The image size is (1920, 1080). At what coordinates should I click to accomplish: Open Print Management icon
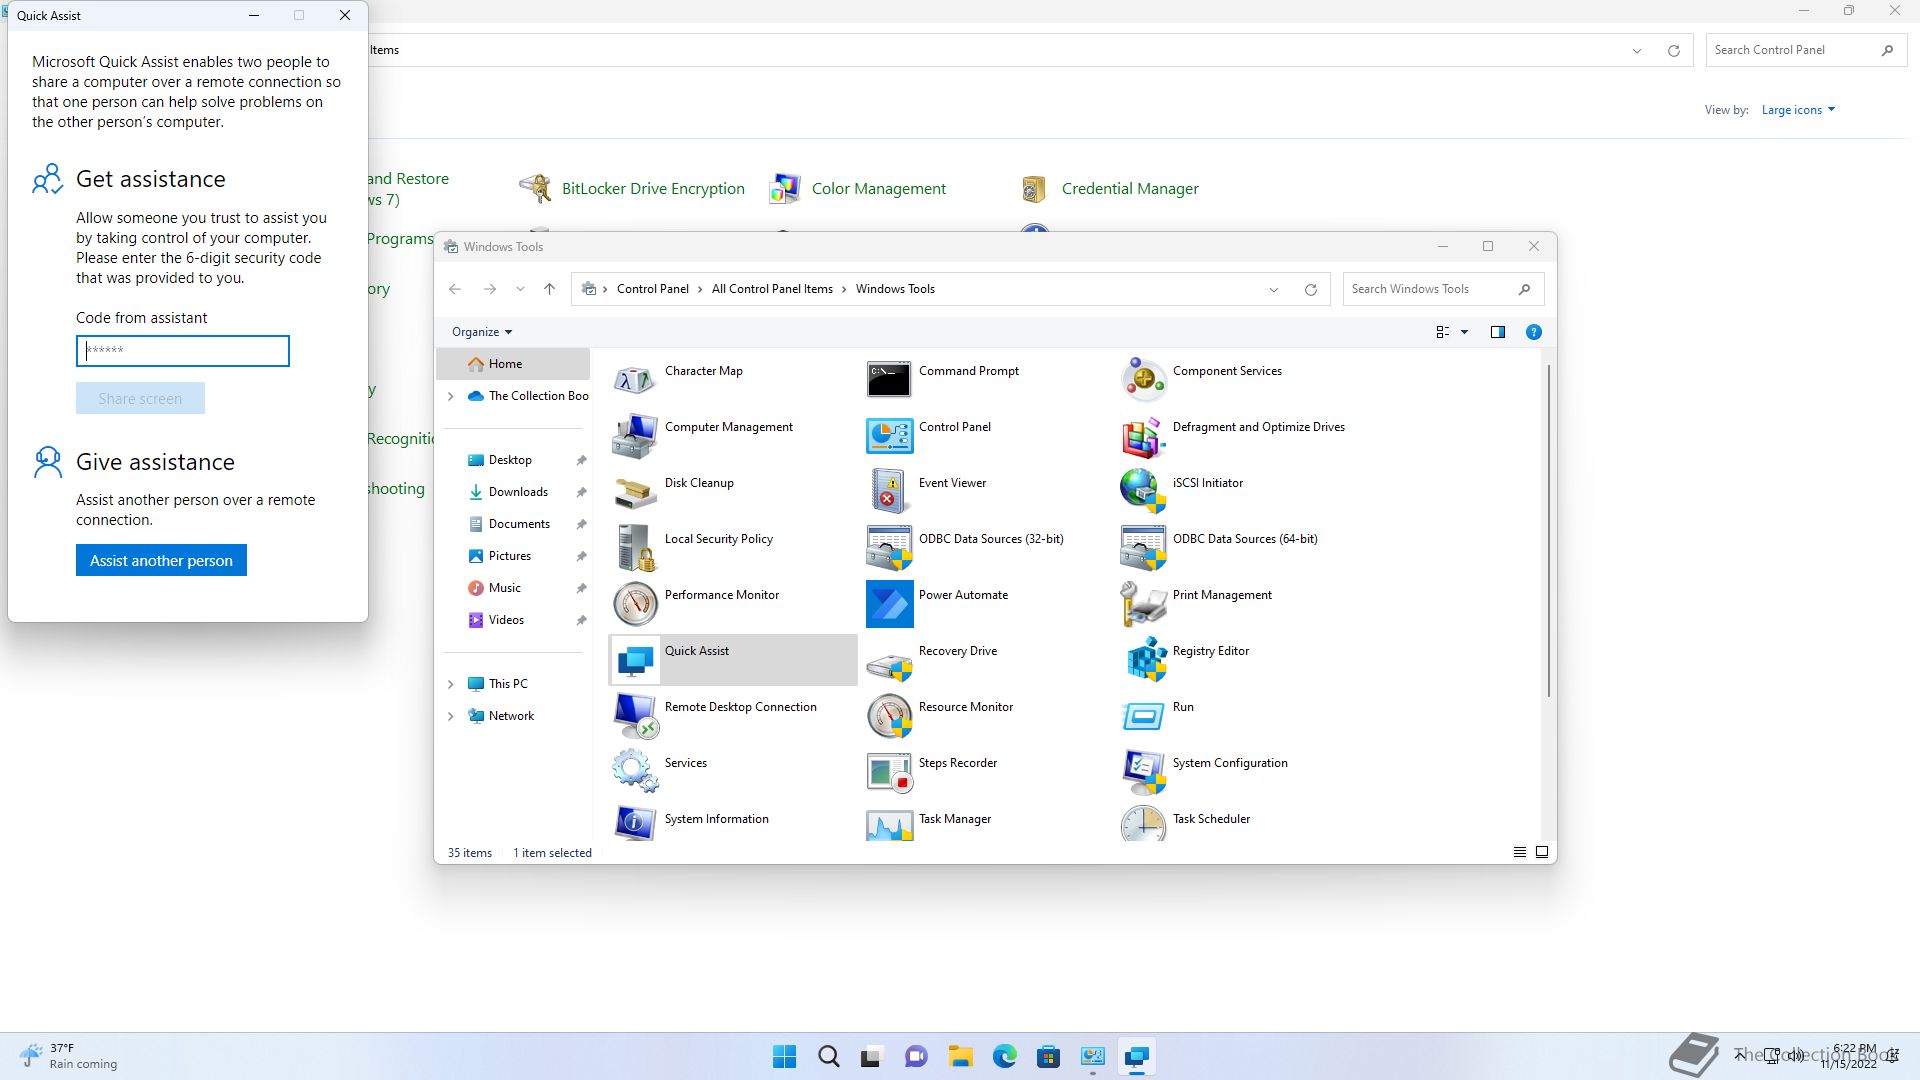point(1143,604)
